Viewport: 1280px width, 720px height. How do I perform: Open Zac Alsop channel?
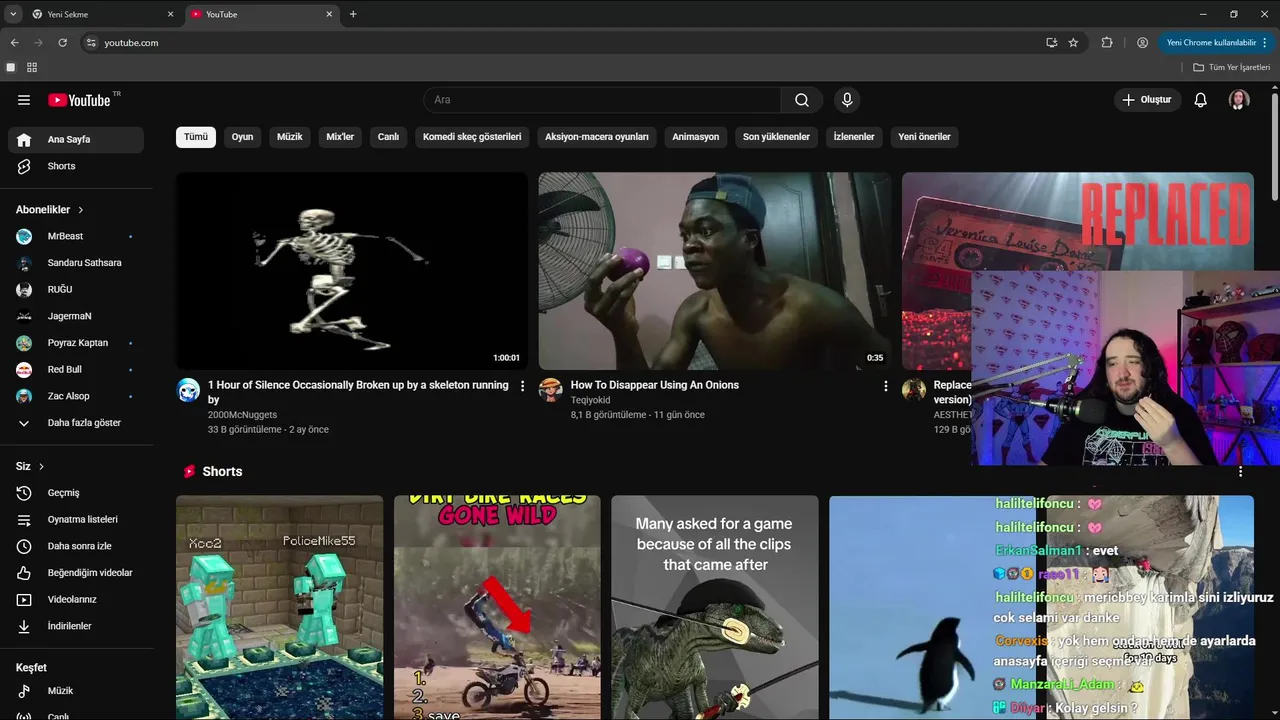(x=76, y=396)
